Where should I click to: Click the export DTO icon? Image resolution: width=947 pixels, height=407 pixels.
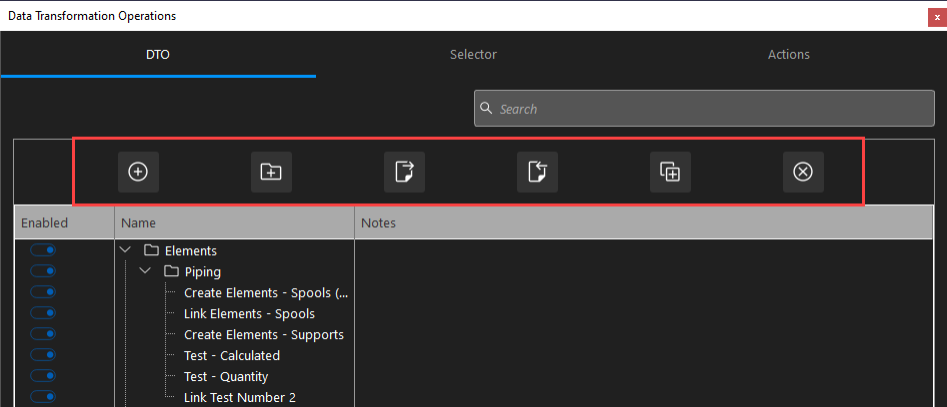pyautogui.click(x=404, y=172)
